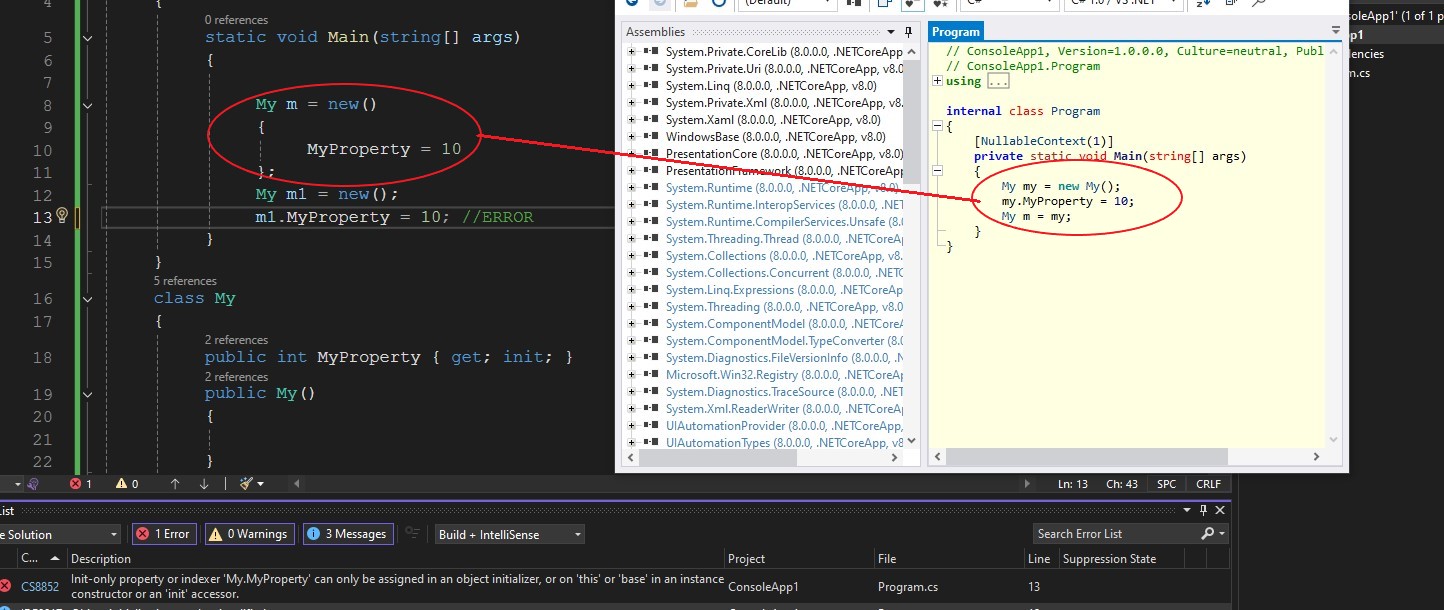Collapse the Program class block in ILSpy

936,126
